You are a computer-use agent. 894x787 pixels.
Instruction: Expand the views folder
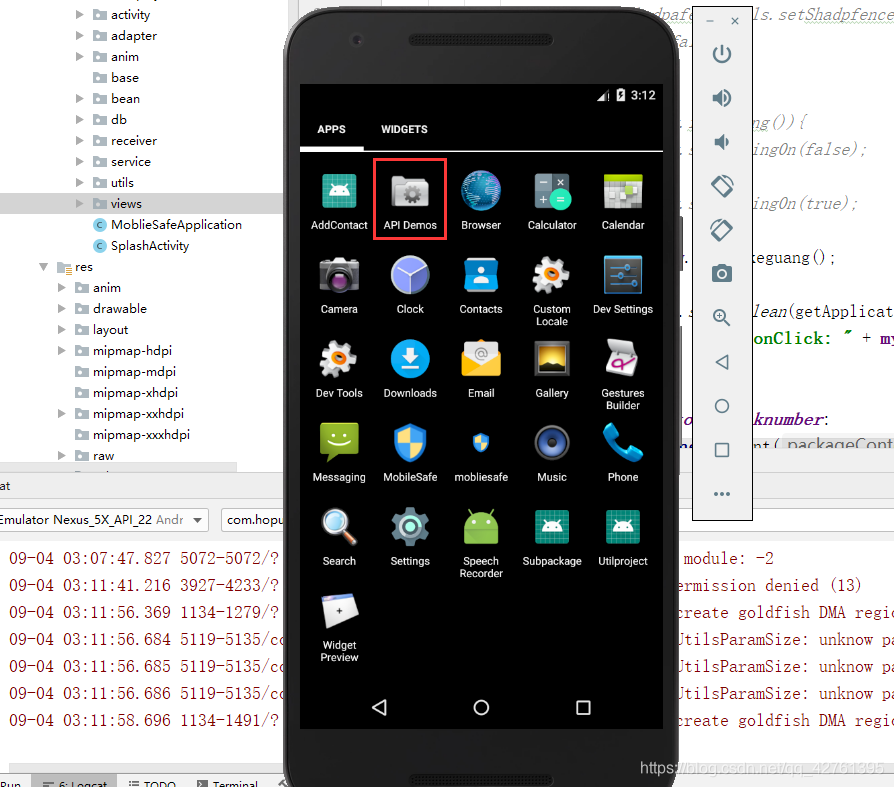[80, 204]
